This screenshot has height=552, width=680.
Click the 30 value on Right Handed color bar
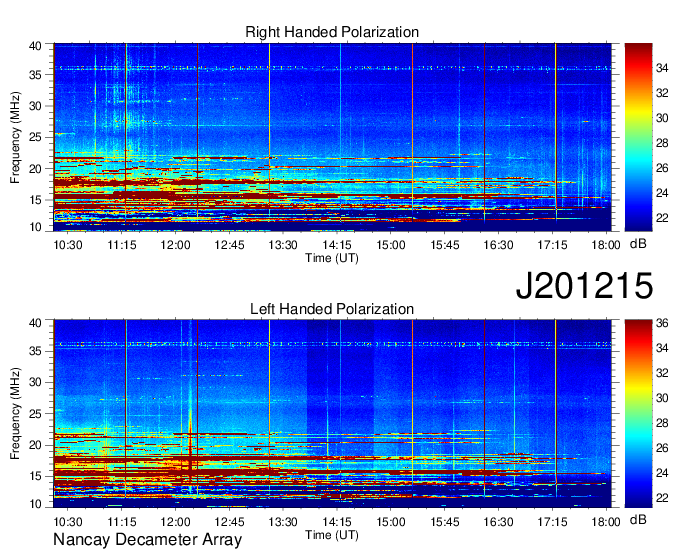662,118
